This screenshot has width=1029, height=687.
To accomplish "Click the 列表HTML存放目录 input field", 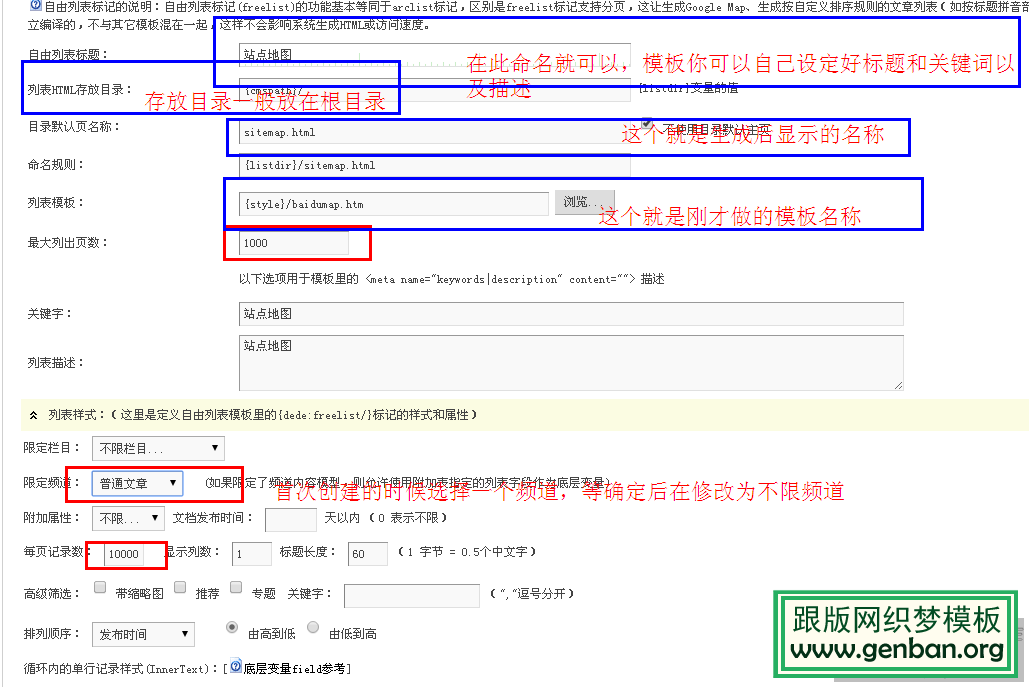I will 434,91.
